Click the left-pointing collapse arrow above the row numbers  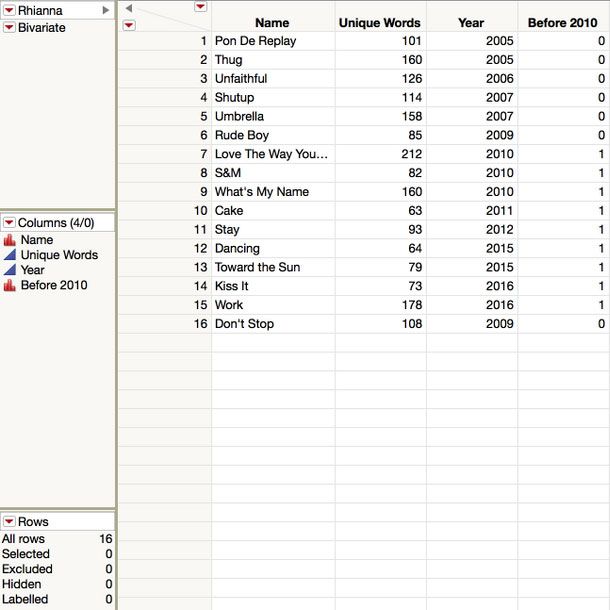click(x=129, y=9)
